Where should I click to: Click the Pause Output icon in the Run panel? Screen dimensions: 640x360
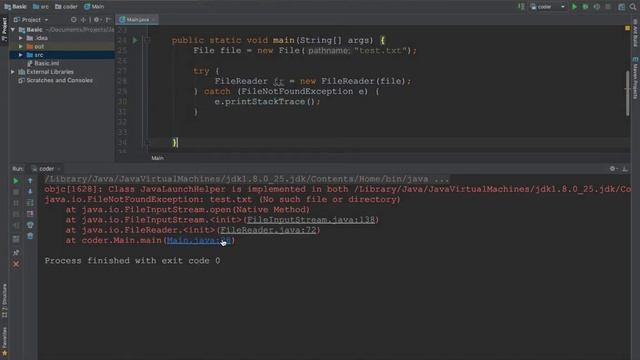(x=16, y=203)
